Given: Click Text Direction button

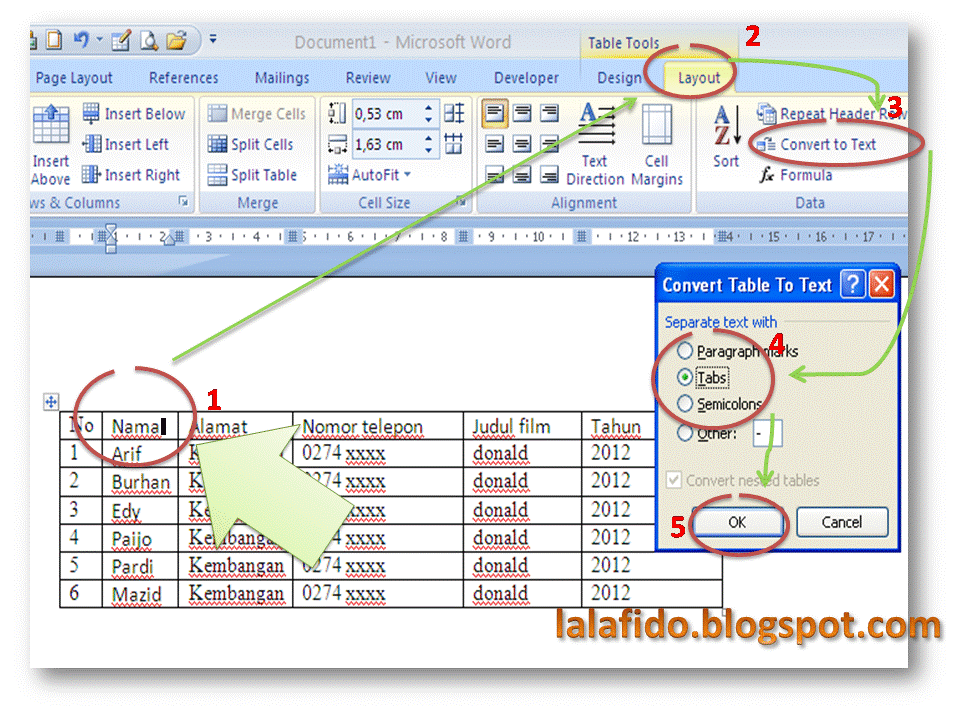Looking at the screenshot, I should (595, 144).
